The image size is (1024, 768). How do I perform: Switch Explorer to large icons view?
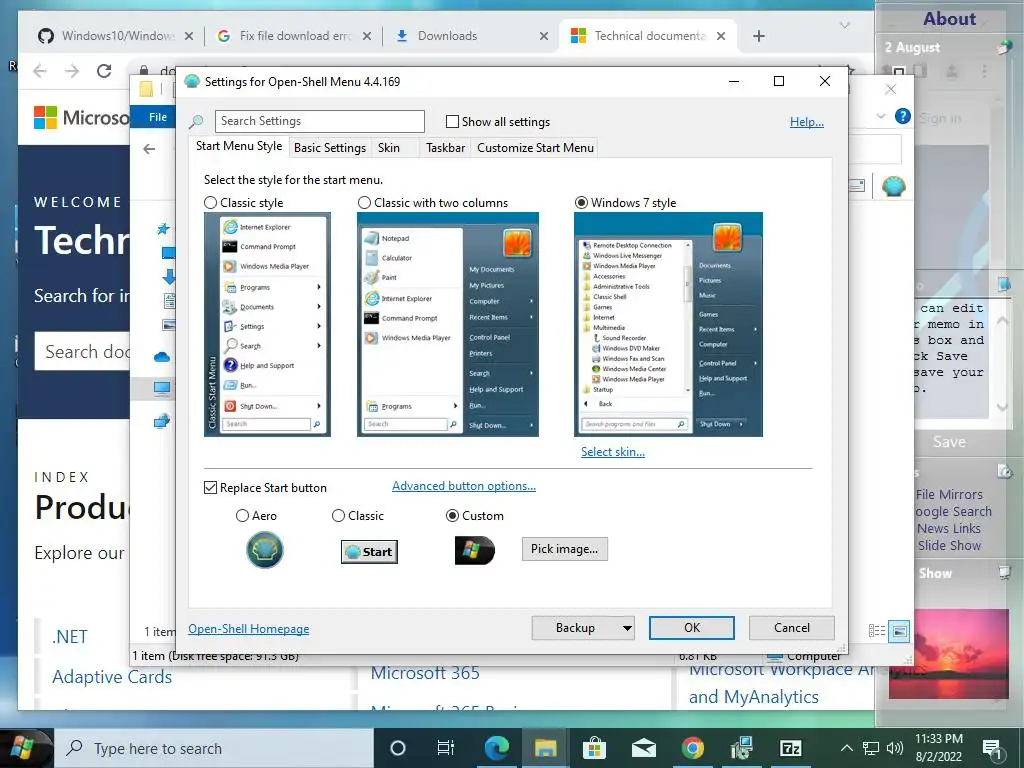[900, 631]
